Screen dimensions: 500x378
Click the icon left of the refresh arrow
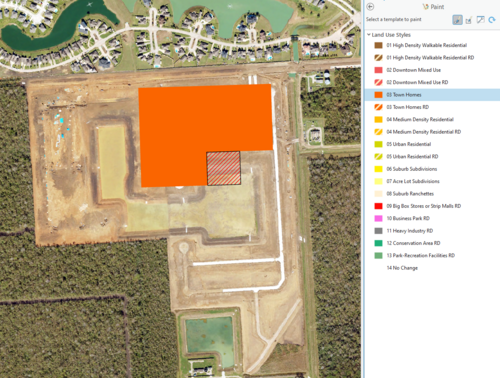coord(480,20)
